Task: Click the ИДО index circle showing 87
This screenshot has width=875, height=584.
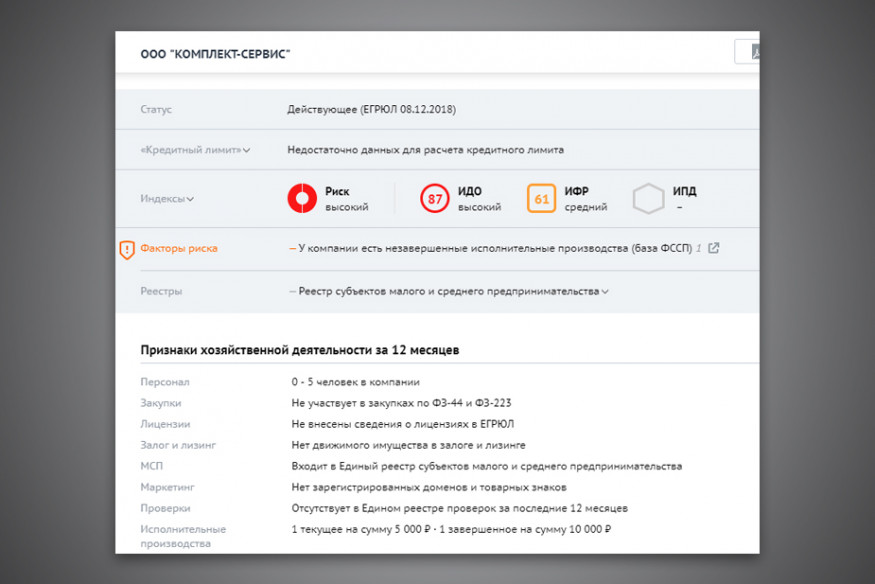Action: point(435,199)
